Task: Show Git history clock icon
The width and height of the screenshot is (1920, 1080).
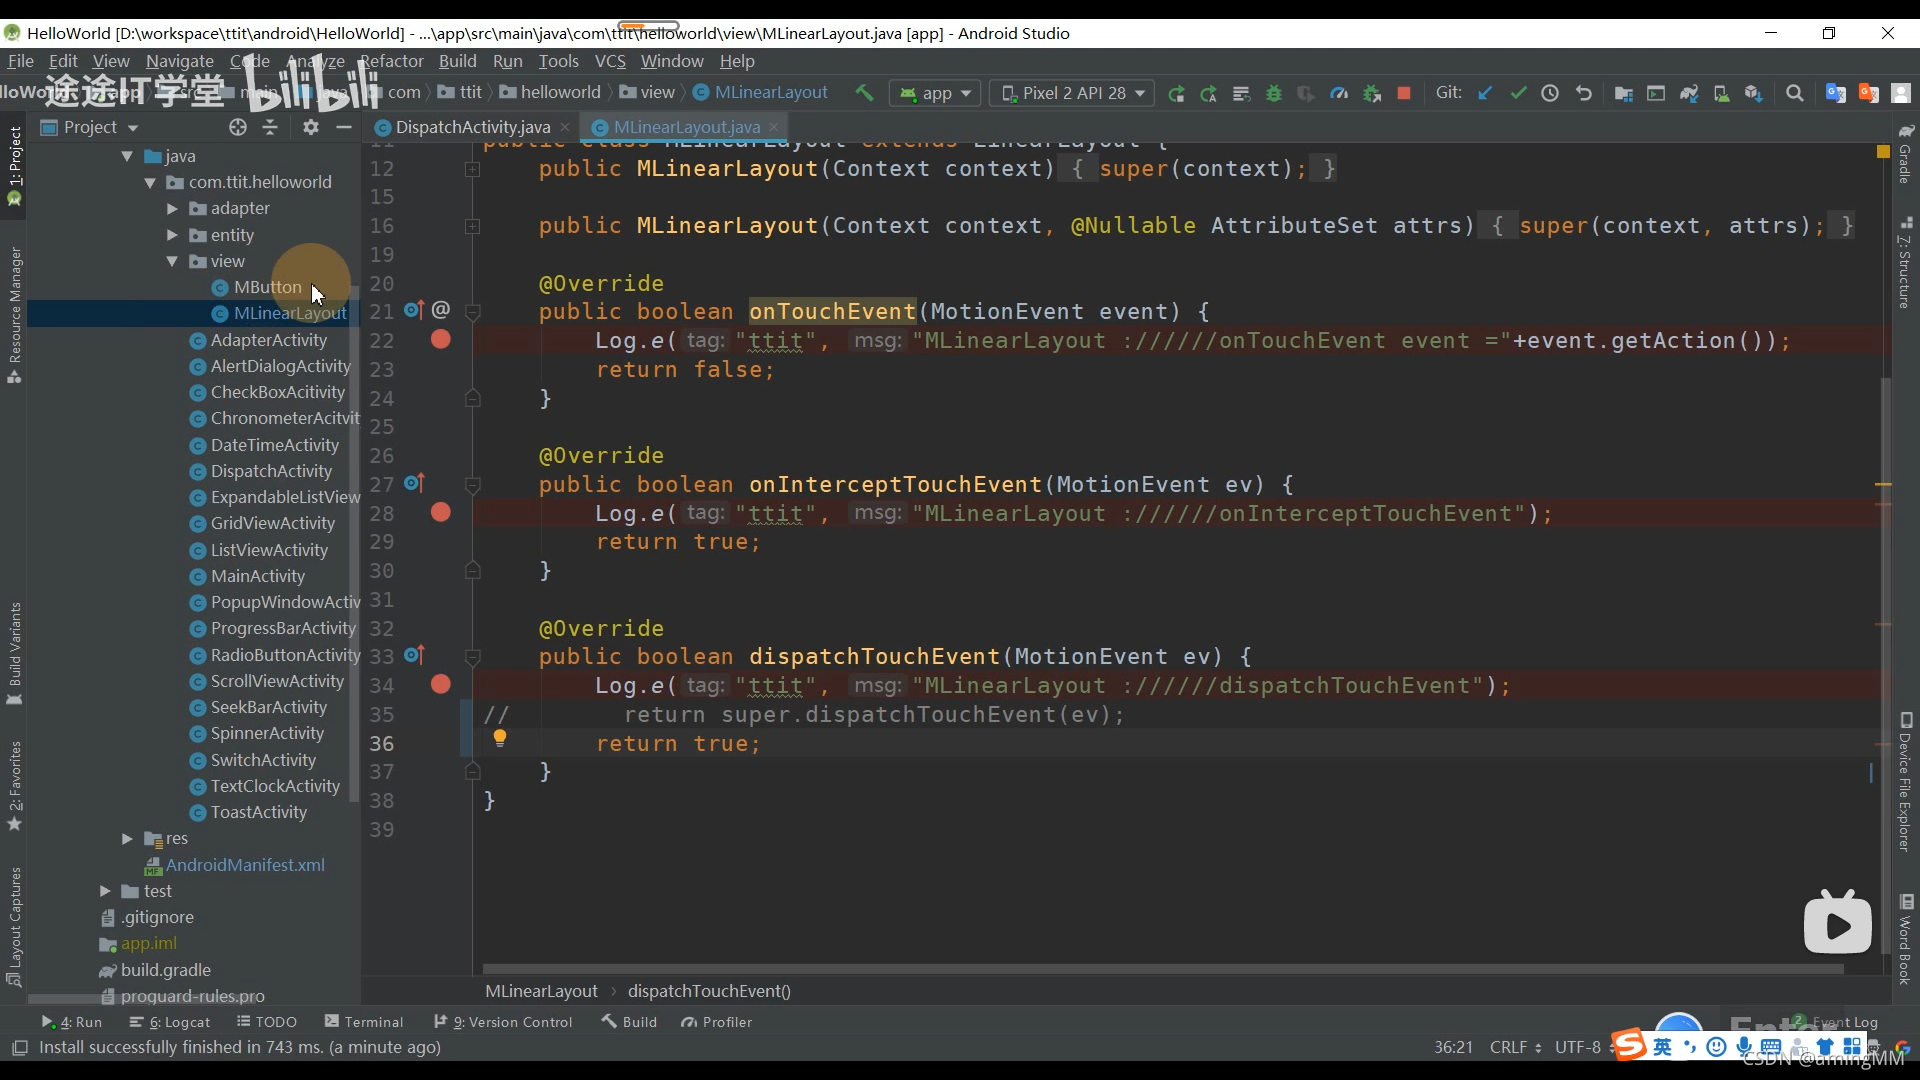Action: tap(1550, 93)
